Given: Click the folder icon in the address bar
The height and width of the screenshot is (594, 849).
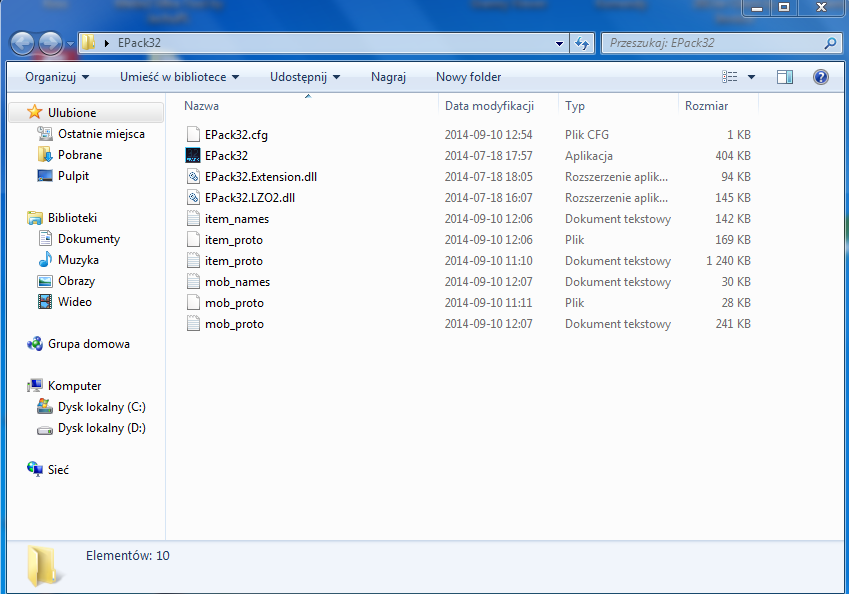Looking at the screenshot, I should tap(88, 43).
